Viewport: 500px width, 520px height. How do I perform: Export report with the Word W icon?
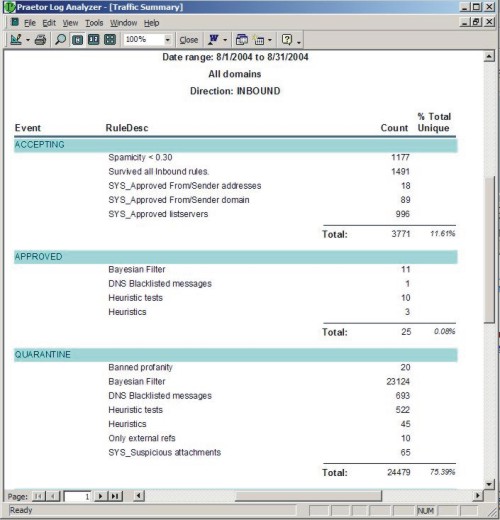coord(213,40)
